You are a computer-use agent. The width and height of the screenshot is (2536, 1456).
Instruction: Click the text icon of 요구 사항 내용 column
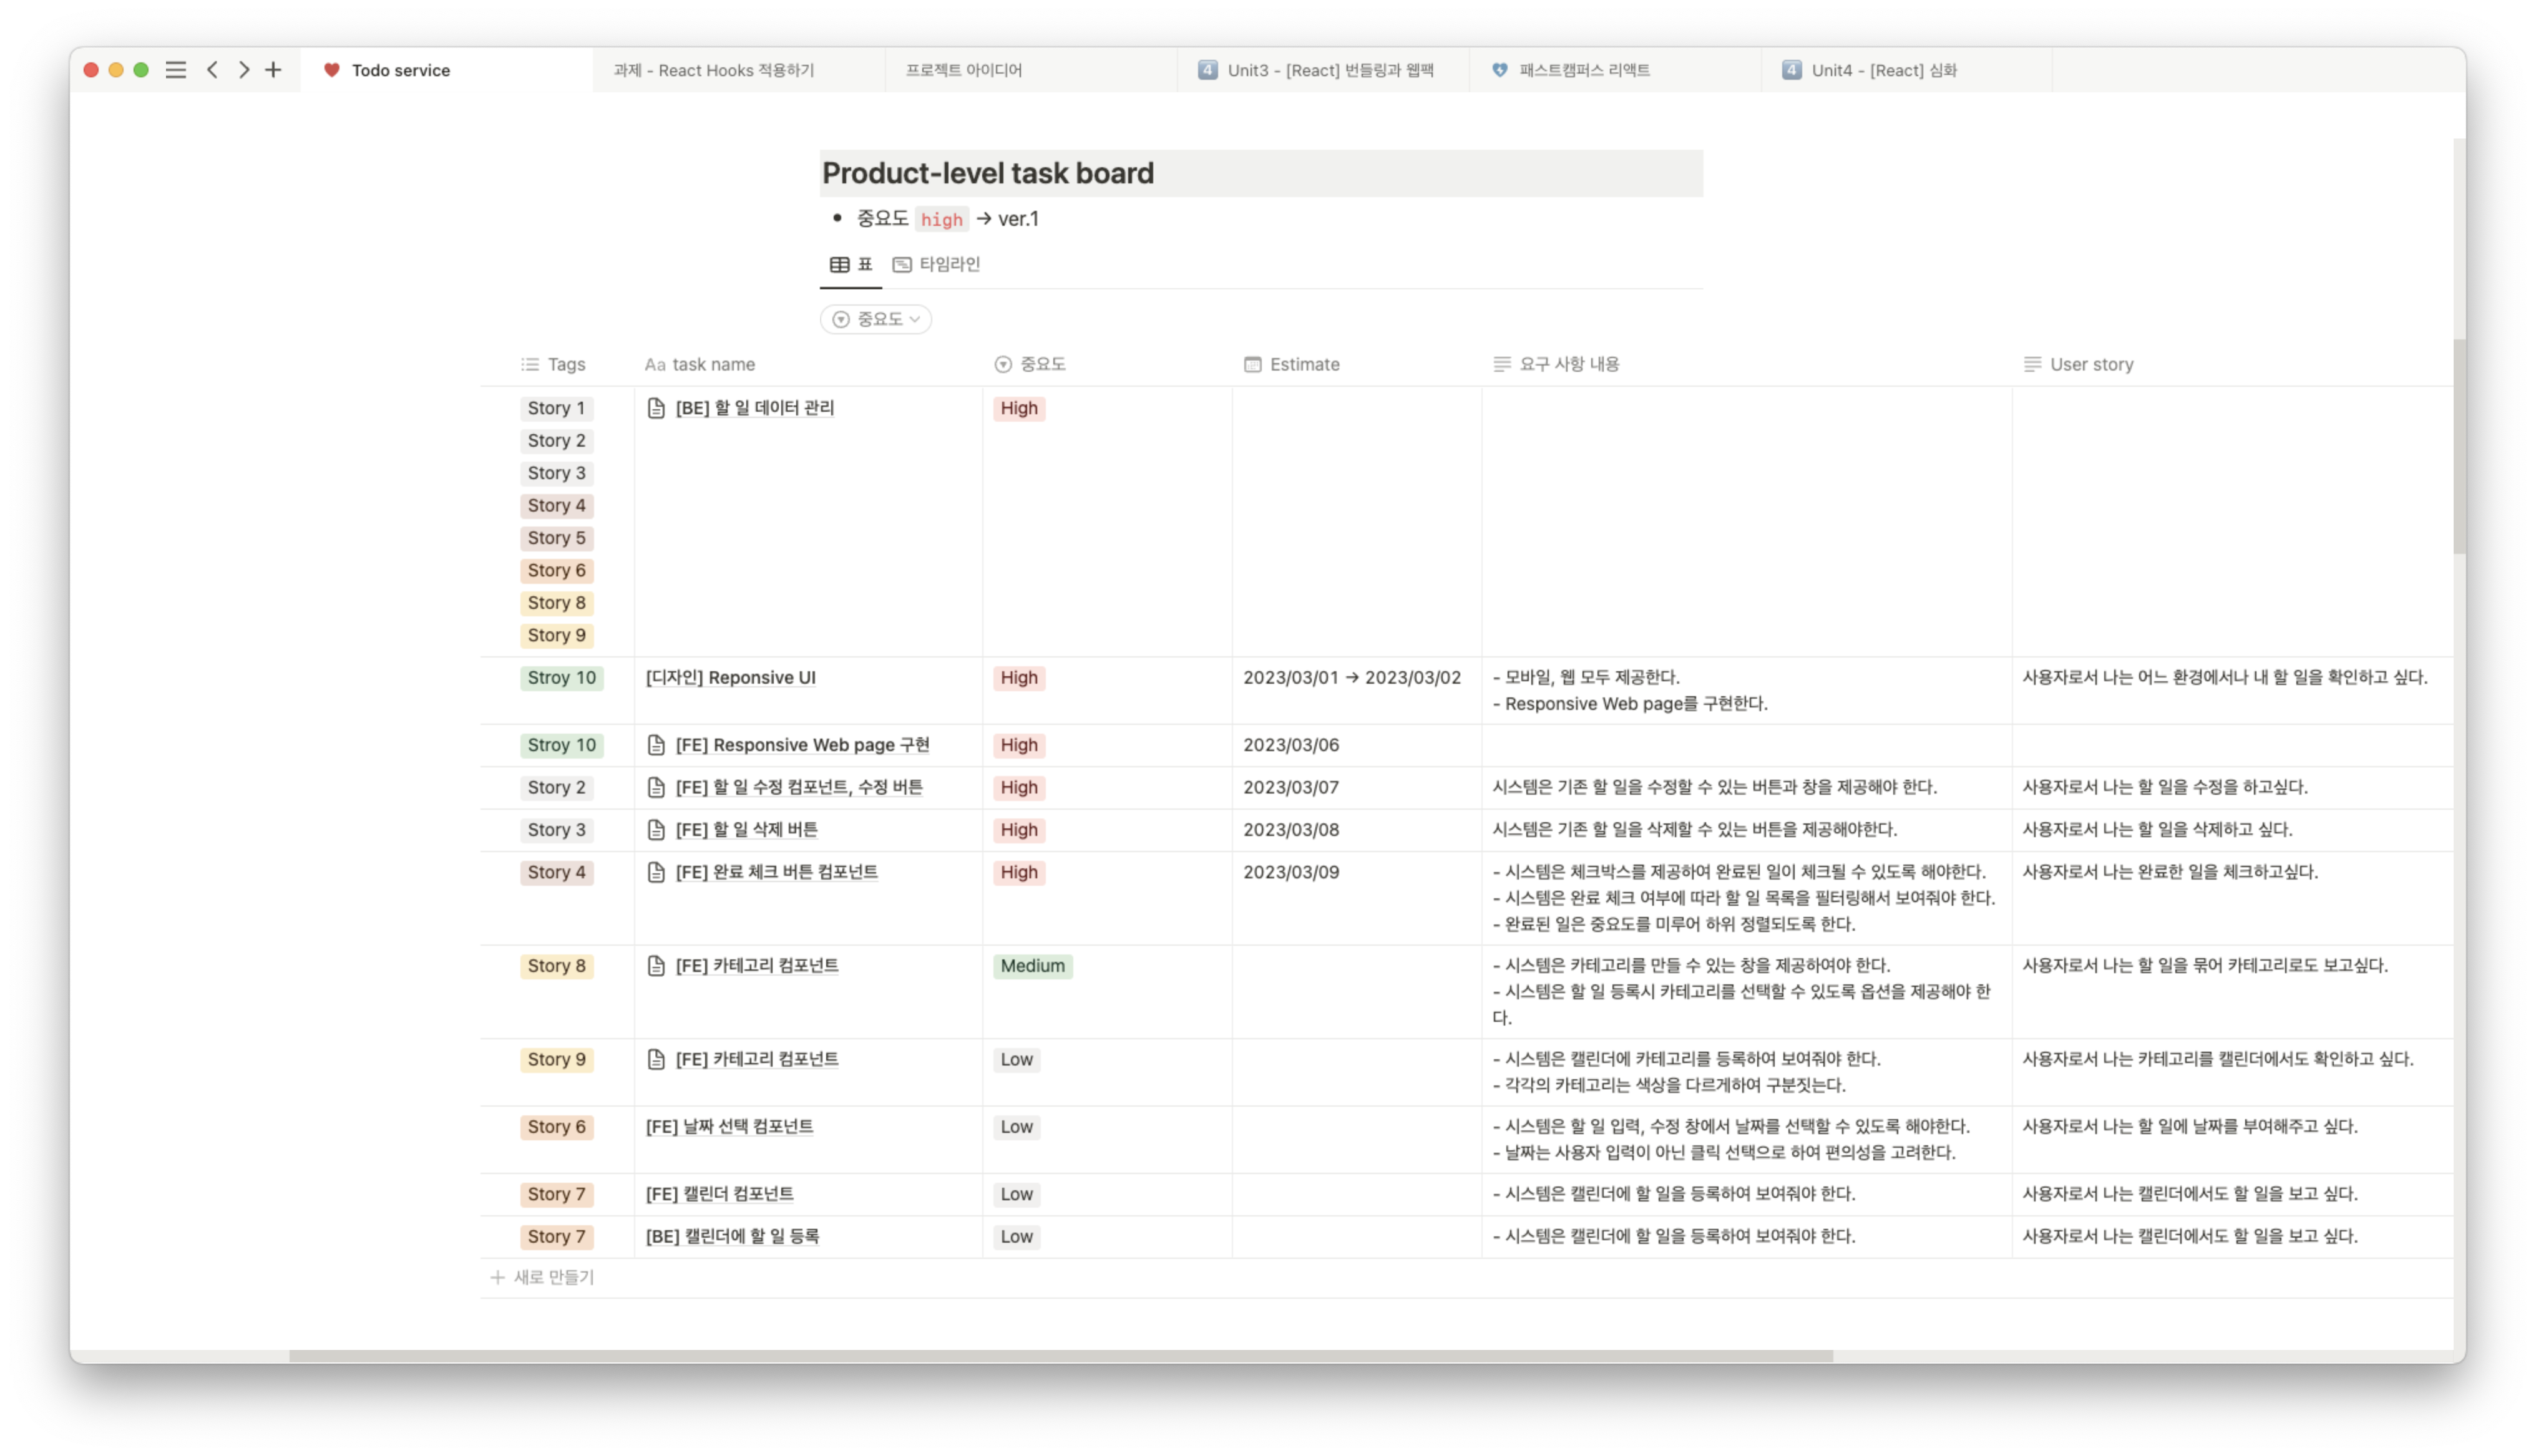[1502, 364]
